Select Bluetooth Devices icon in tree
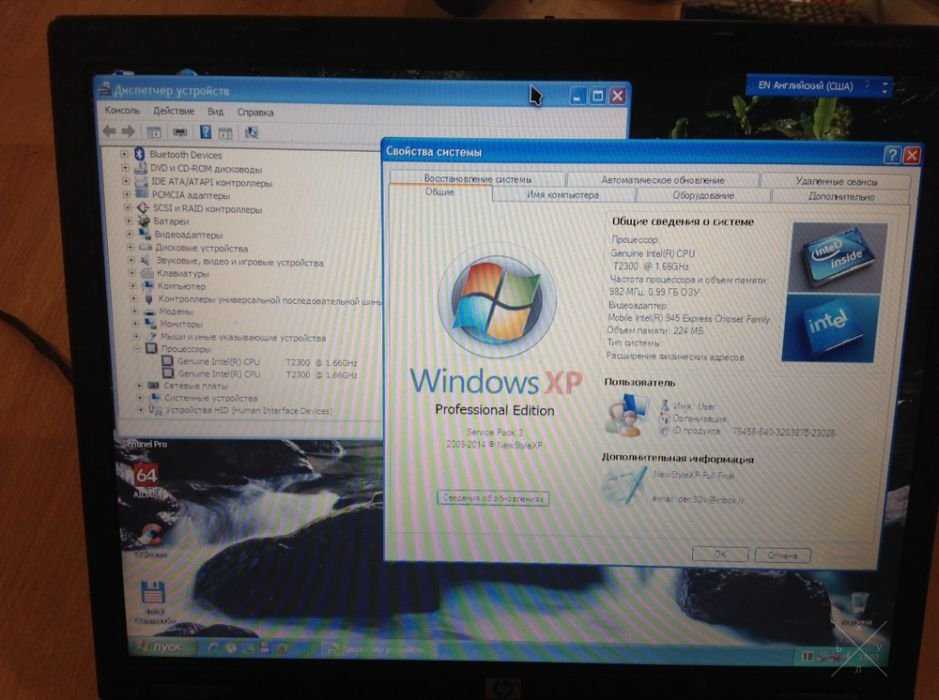Screen dimensions: 939x700 [140, 154]
